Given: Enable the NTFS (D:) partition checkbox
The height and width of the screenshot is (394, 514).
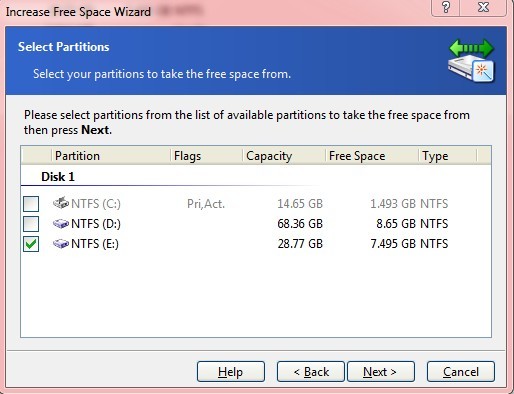Looking at the screenshot, I should 31,224.
